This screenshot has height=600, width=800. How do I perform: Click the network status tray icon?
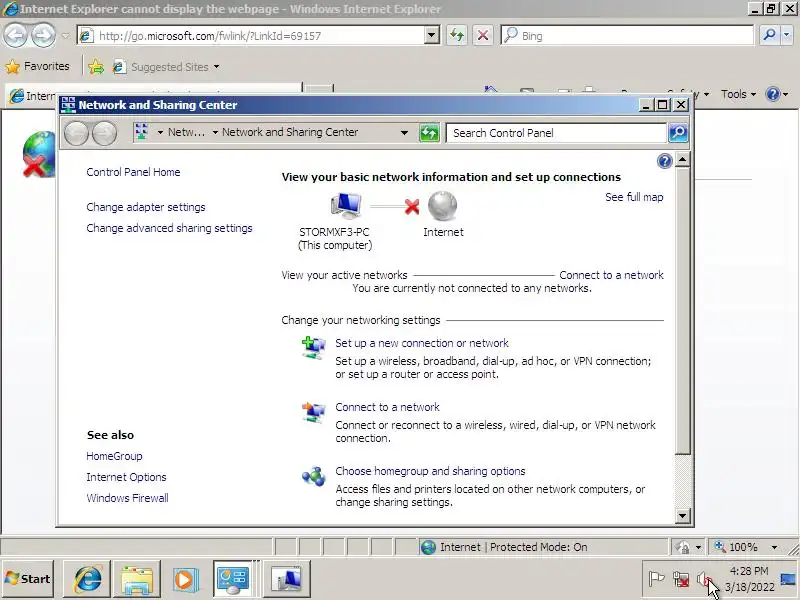pyautogui.click(x=681, y=579)
